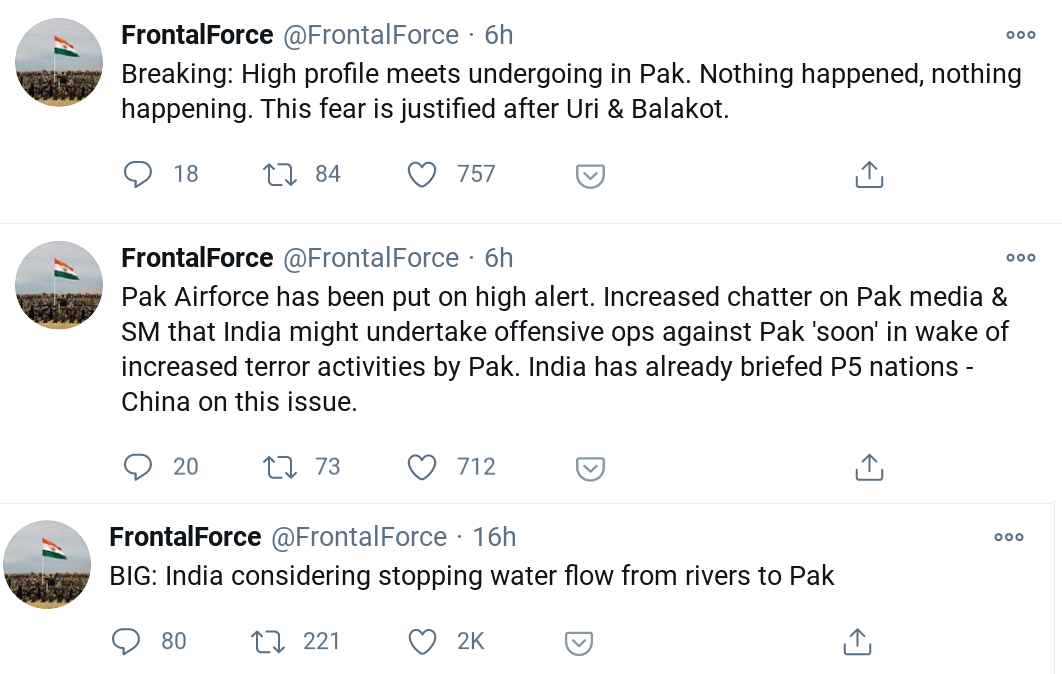This screenshot has height=674, width=1062.
Task: Retweet the Pak Airforce alert tweet
Action: pos(279,467)
